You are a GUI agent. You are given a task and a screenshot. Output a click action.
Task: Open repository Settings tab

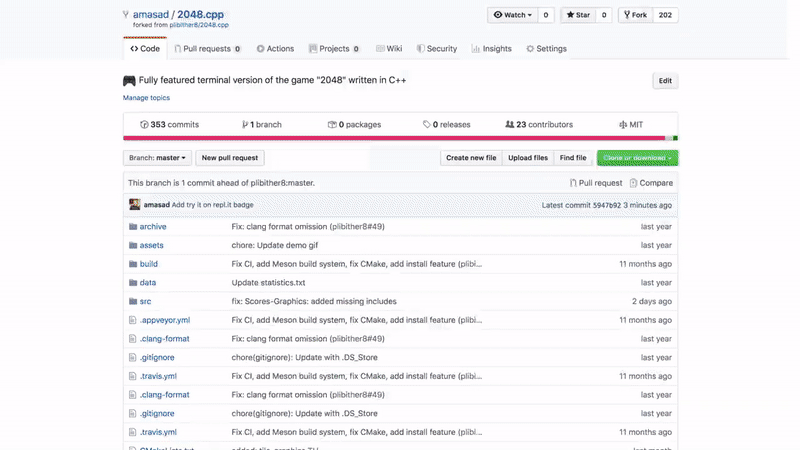click(546, 48)
